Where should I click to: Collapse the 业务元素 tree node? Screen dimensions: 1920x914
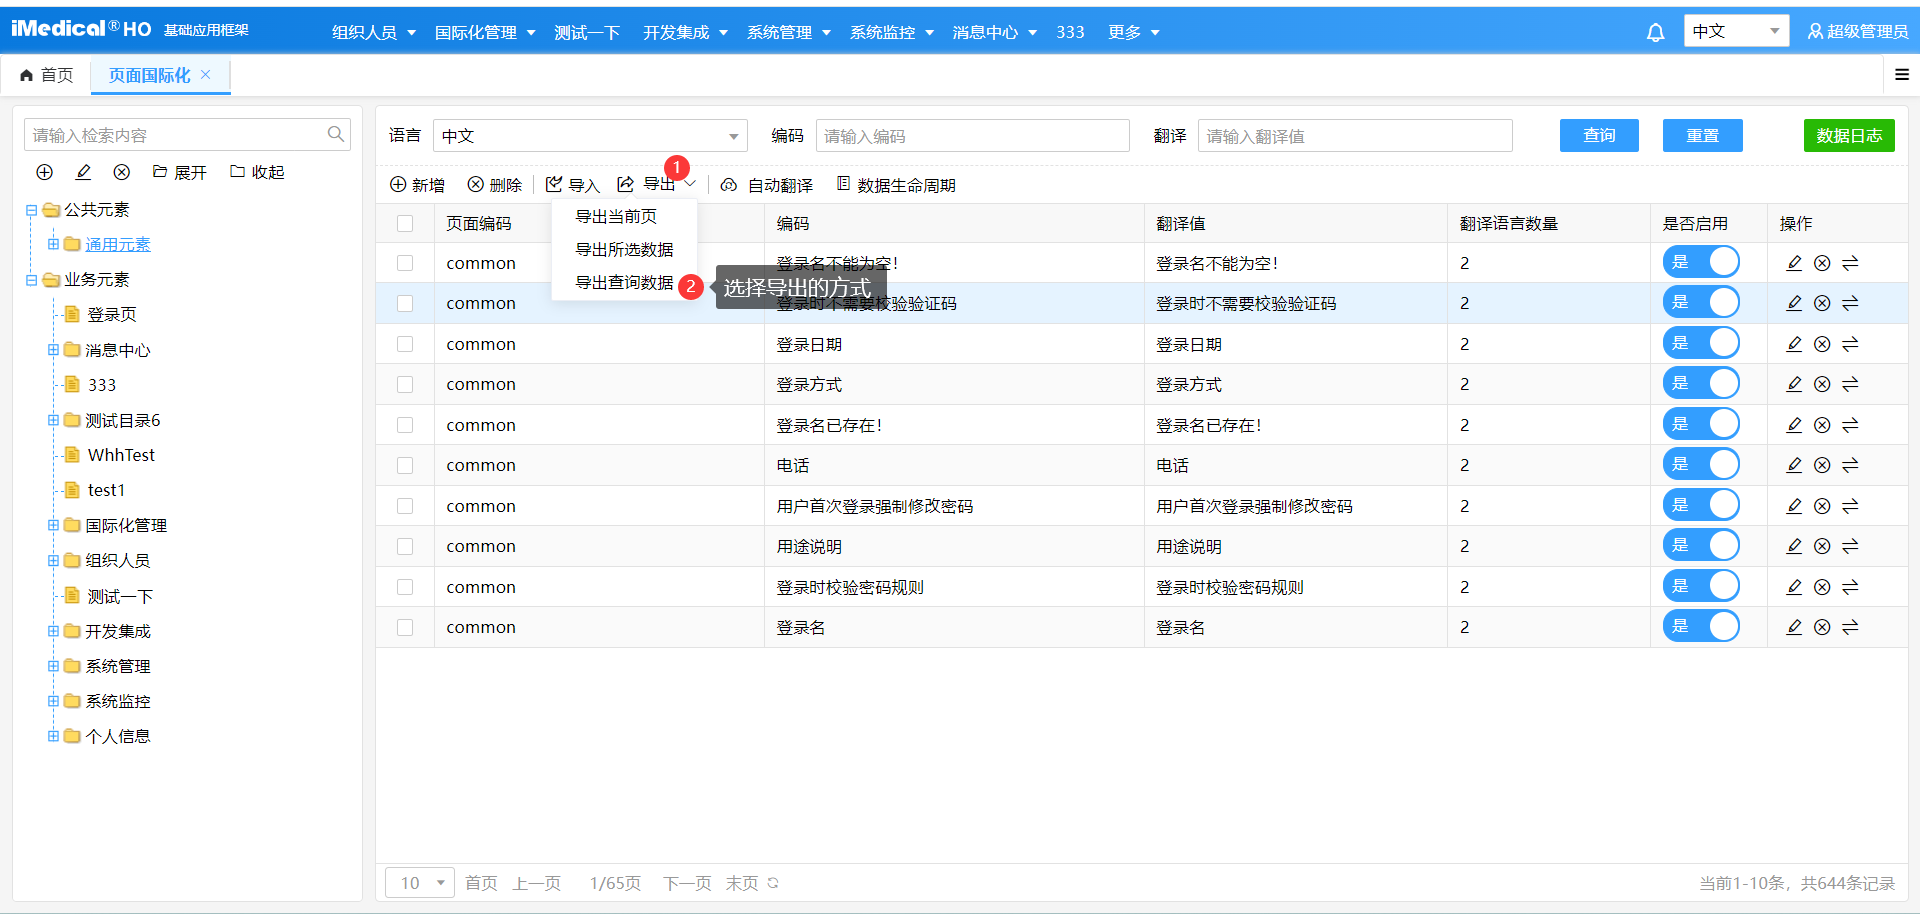point(31,280)
